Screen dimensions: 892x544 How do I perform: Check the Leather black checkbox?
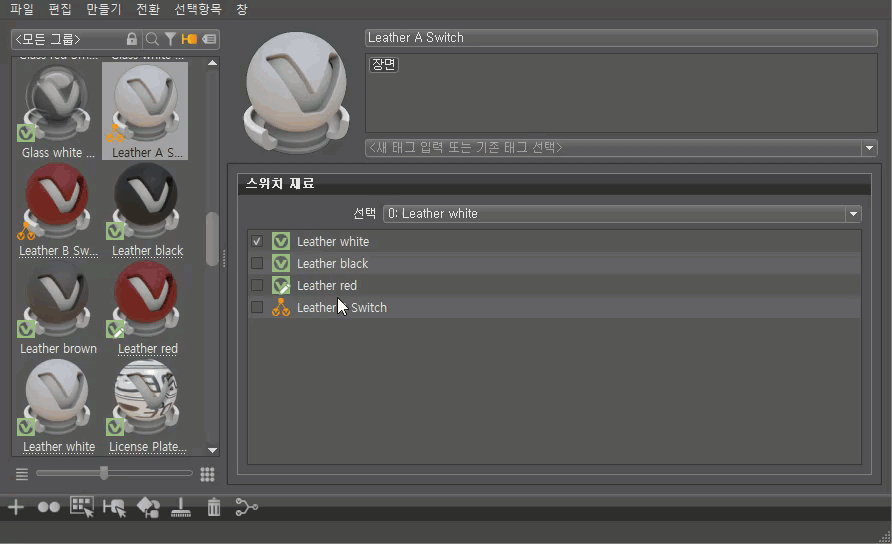click(257, 263)
